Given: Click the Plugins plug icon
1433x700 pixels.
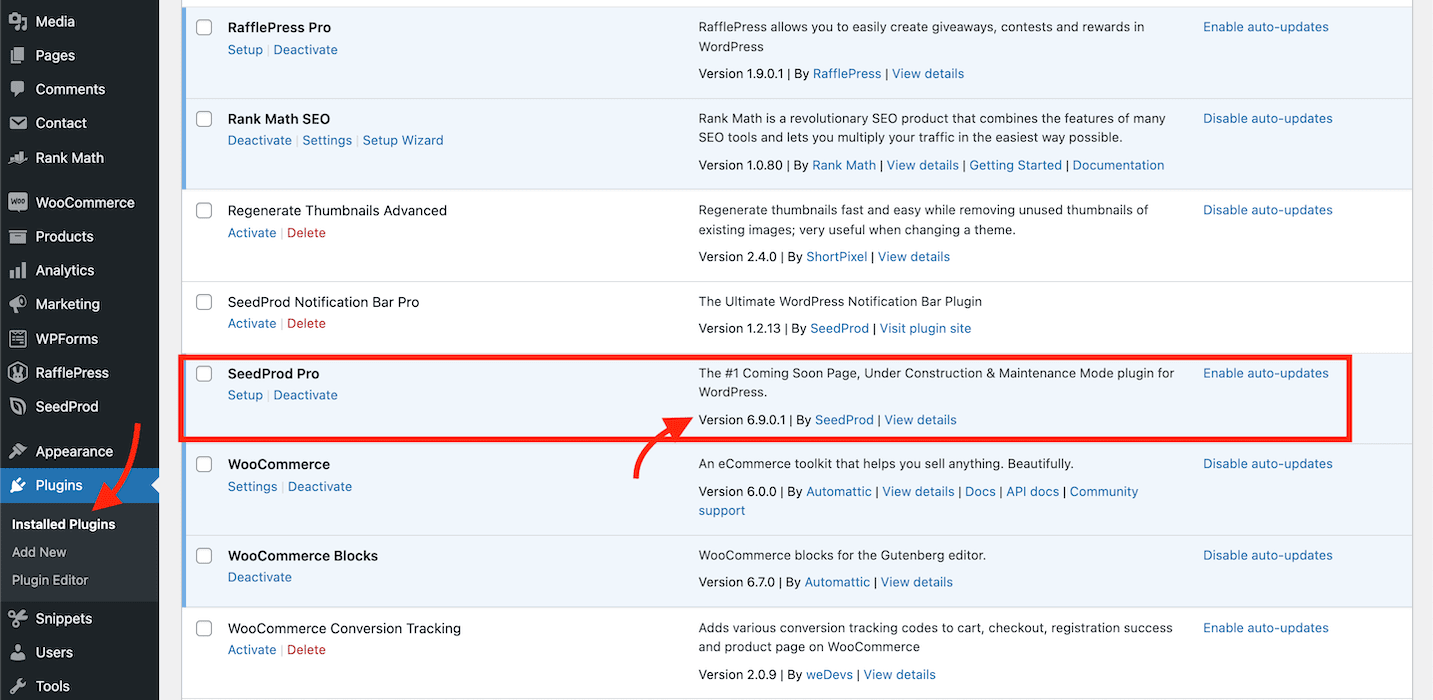Looking at the screenshot, I should click(x=17, y=485).
